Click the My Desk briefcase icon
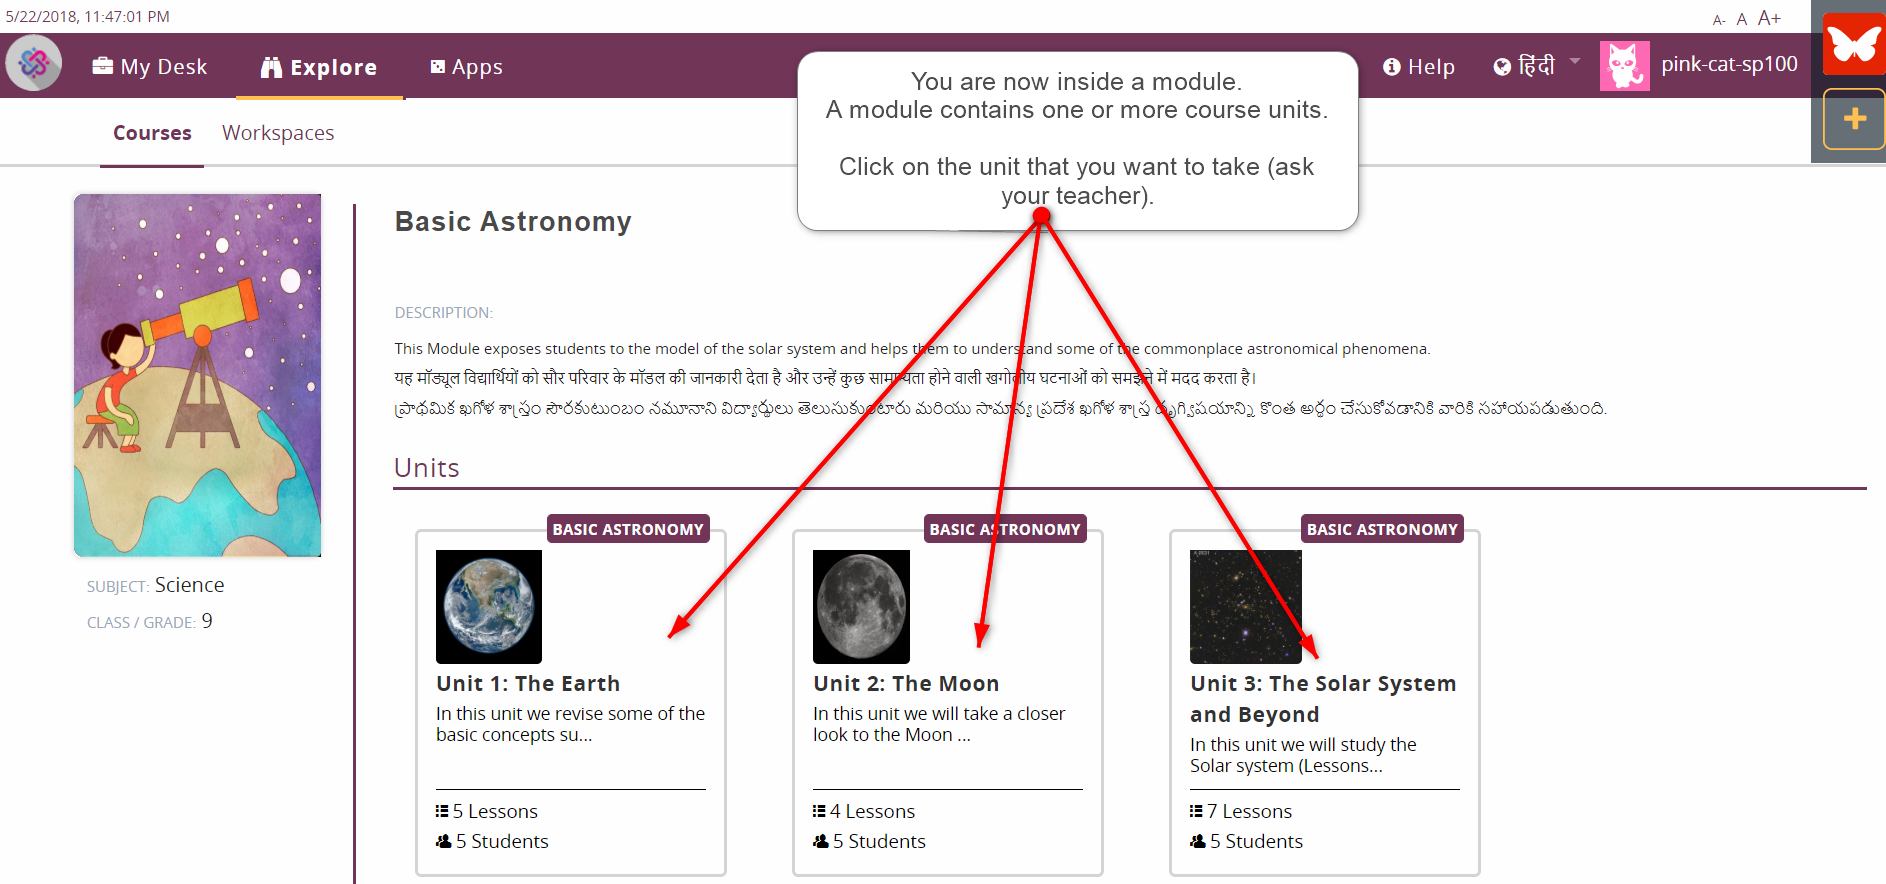Viewport: 1886px width, 884px height. (x=102, y=67)
